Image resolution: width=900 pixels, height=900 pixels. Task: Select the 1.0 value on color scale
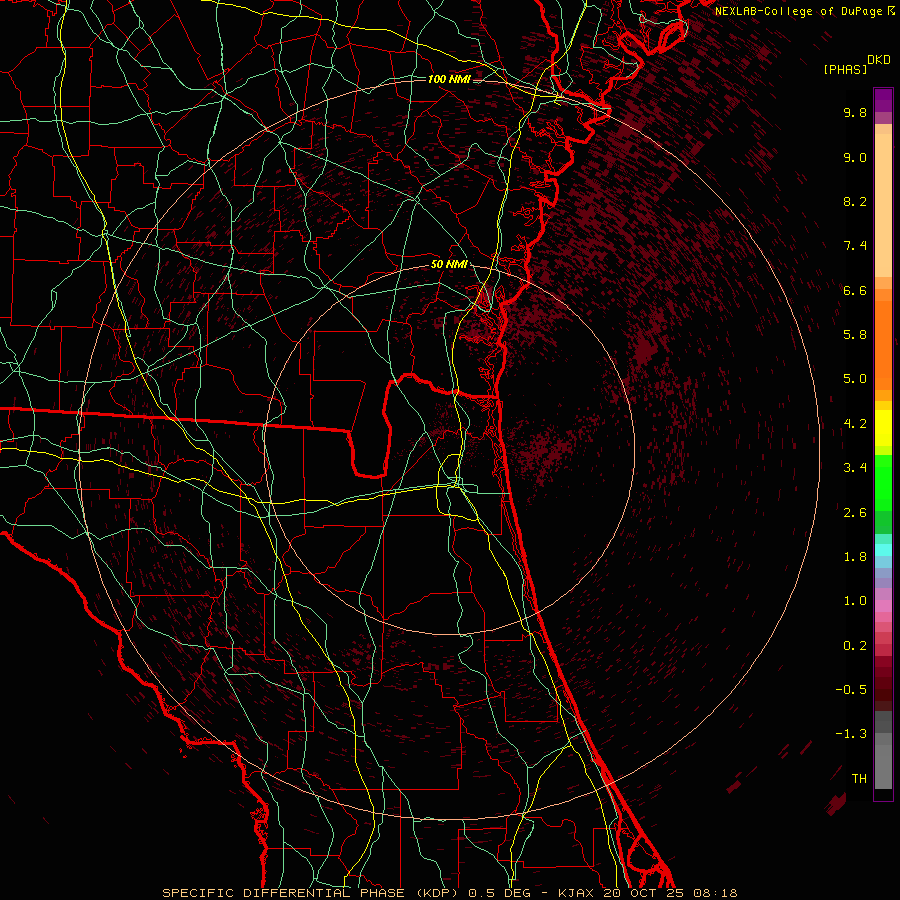coord(855,601)
